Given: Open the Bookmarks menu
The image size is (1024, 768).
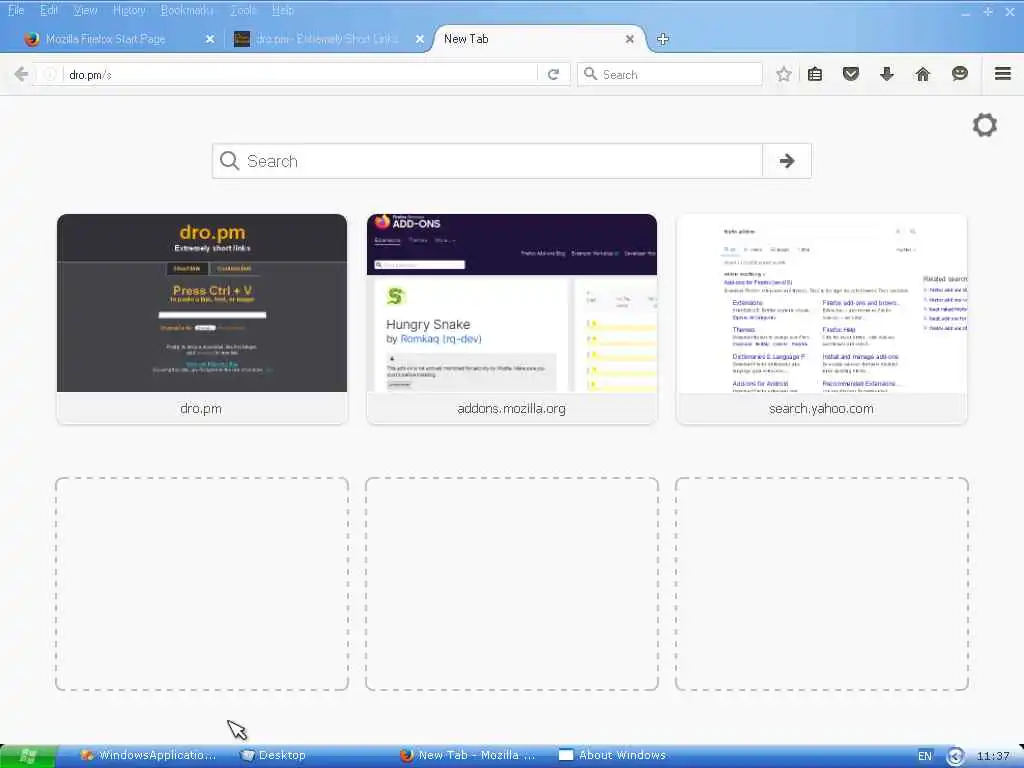Looking at the screenshot, I should tap(187, 10).
